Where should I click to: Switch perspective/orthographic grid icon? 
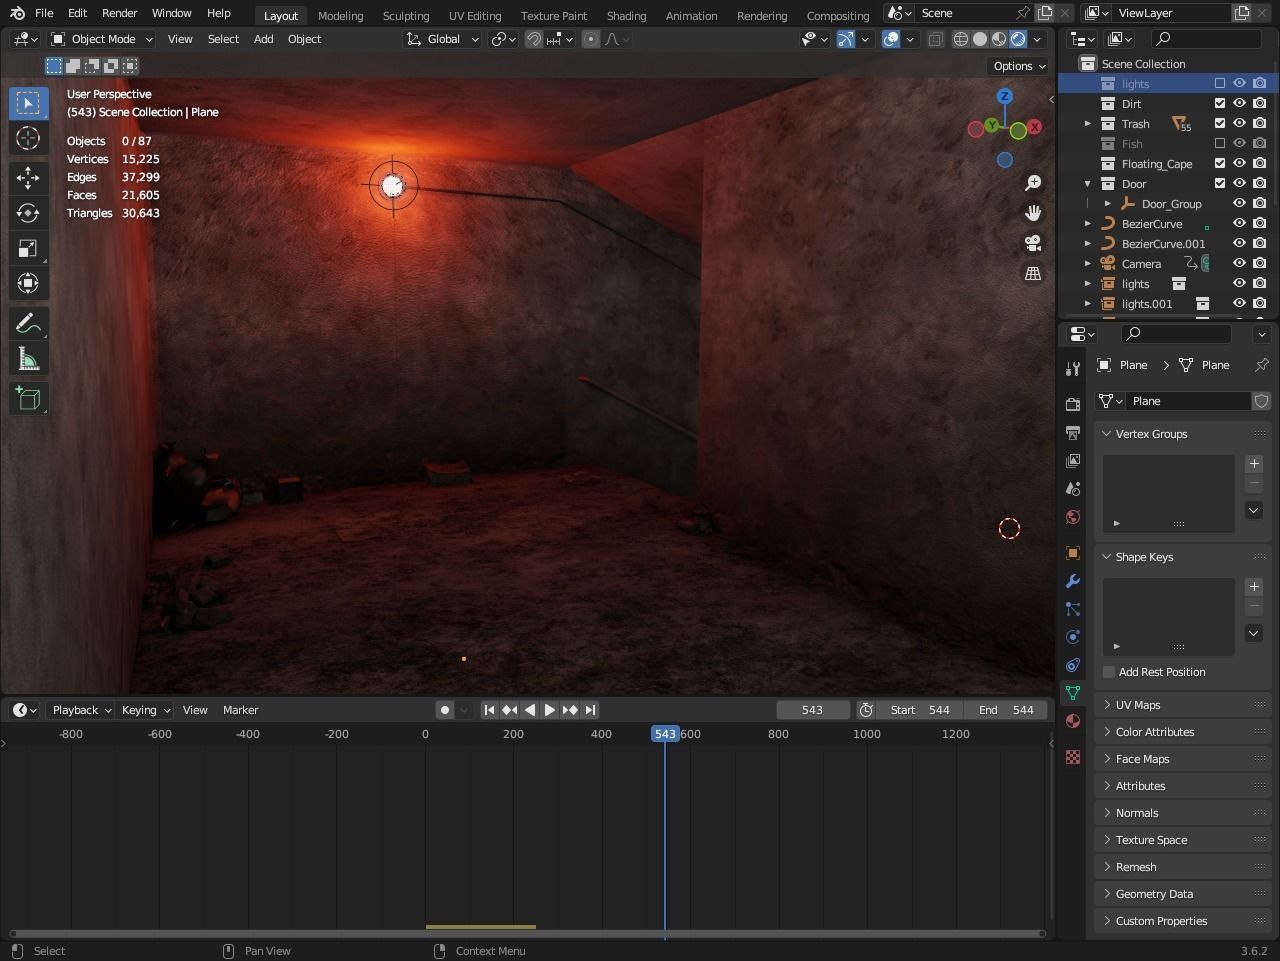(x=1033, y=273)
